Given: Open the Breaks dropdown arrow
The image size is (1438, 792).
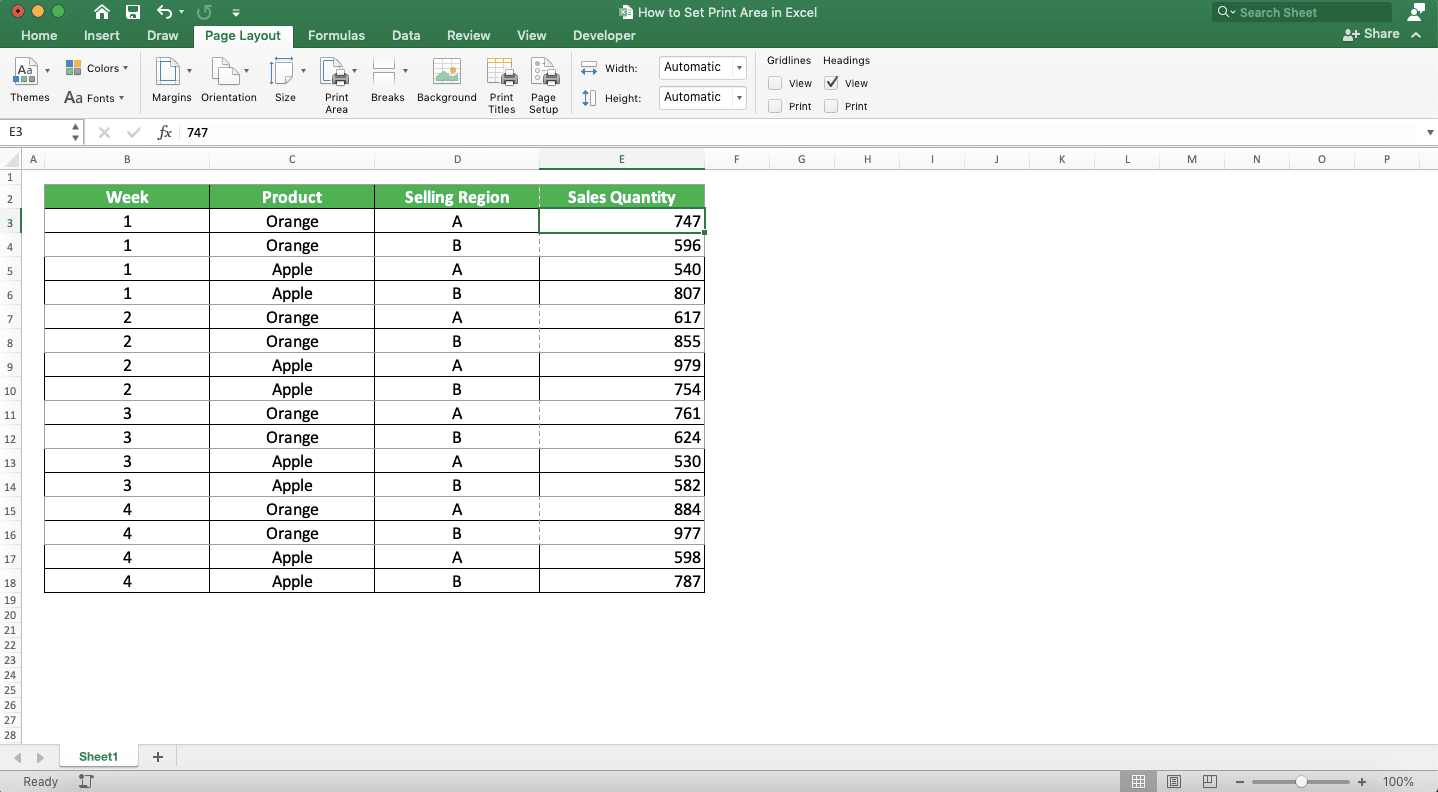Looking at the screenshot, I should pos(405,71).
